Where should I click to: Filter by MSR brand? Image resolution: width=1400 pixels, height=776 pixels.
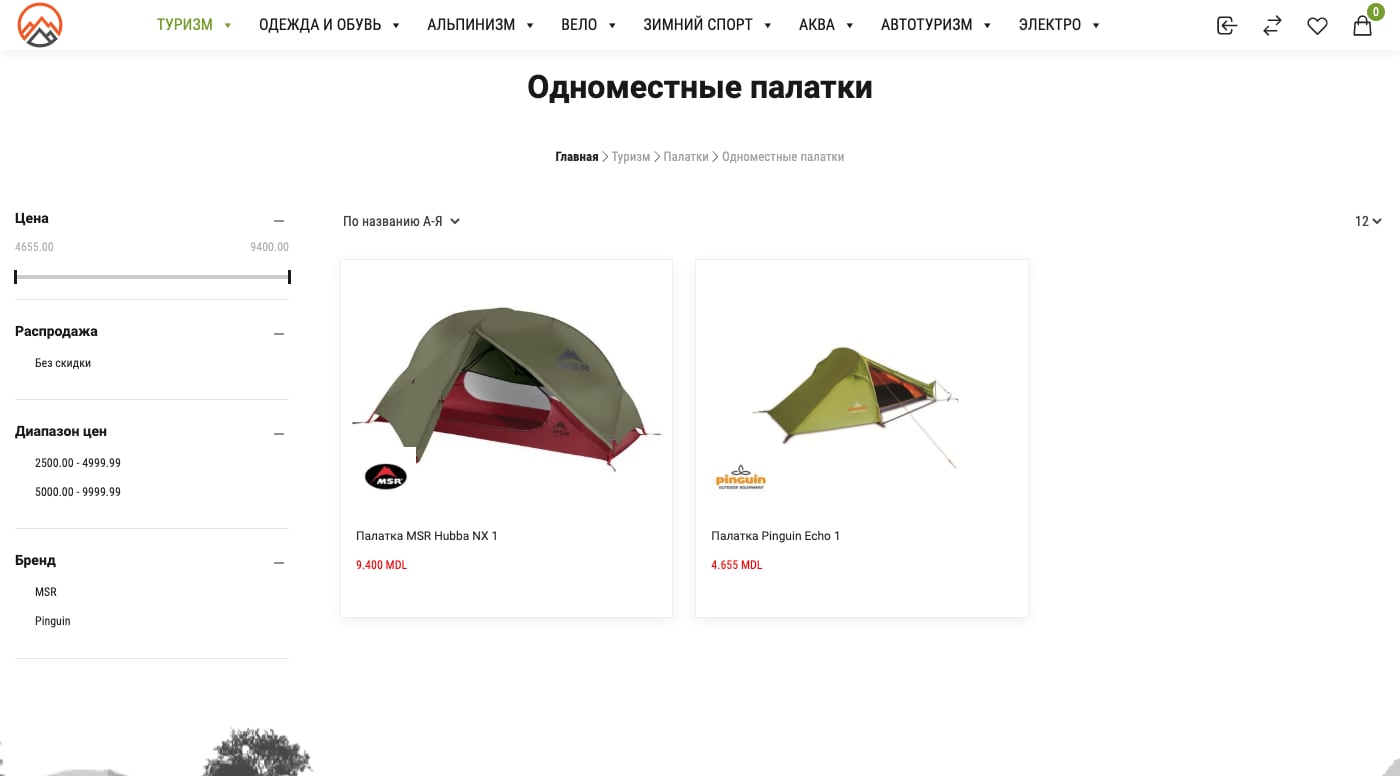click(46, 592)
